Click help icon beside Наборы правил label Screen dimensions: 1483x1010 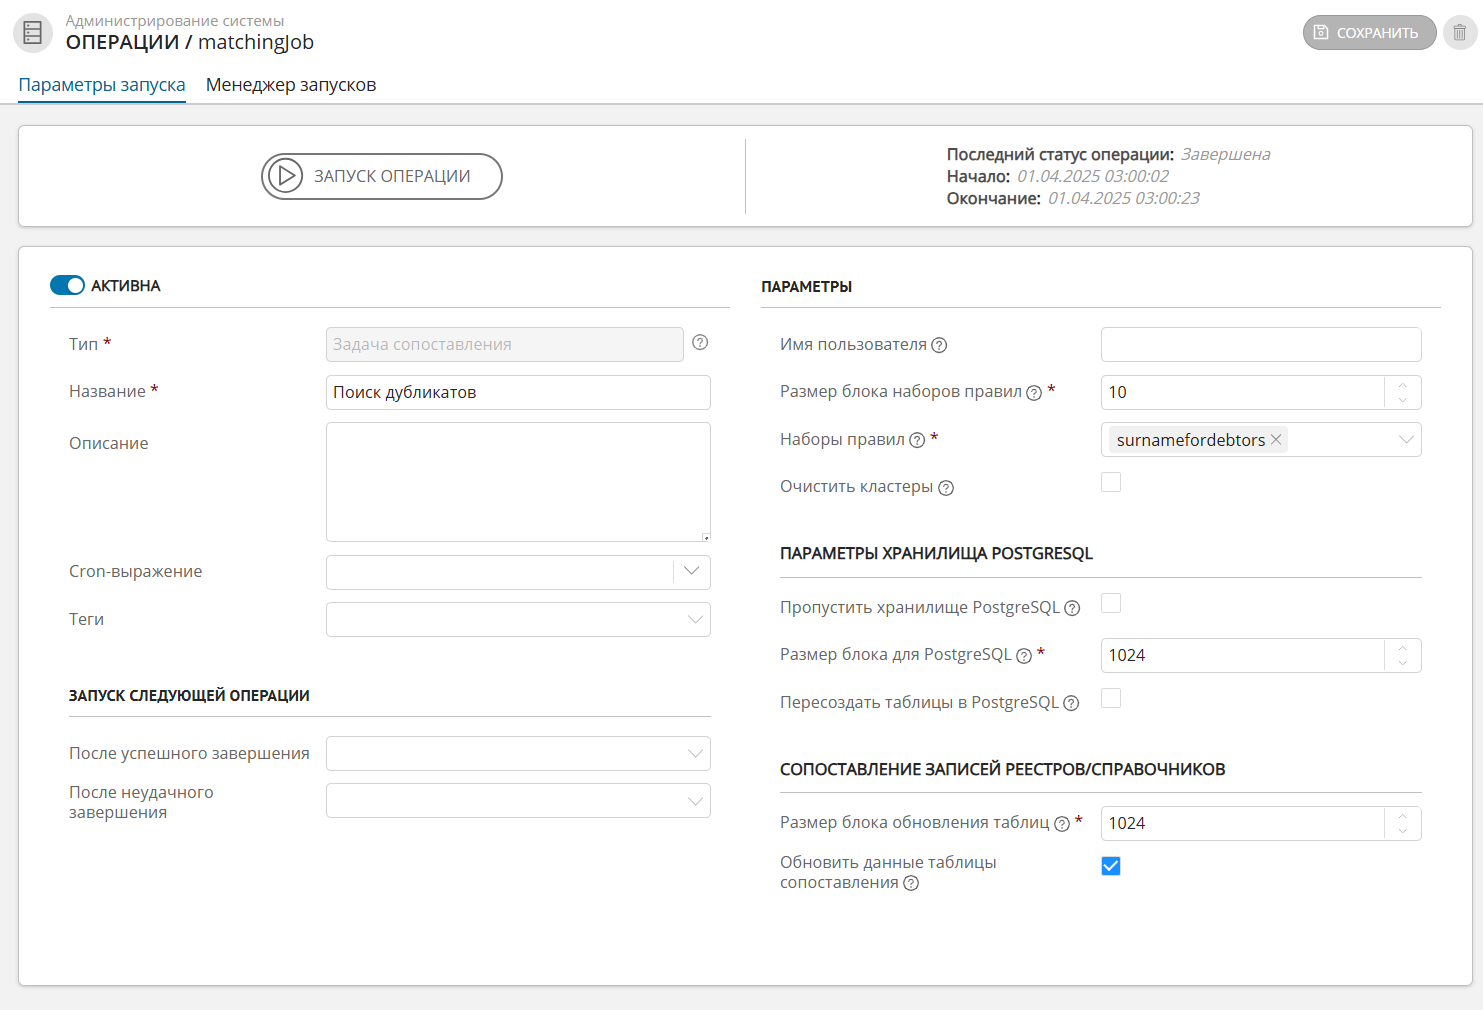[917, 440]
